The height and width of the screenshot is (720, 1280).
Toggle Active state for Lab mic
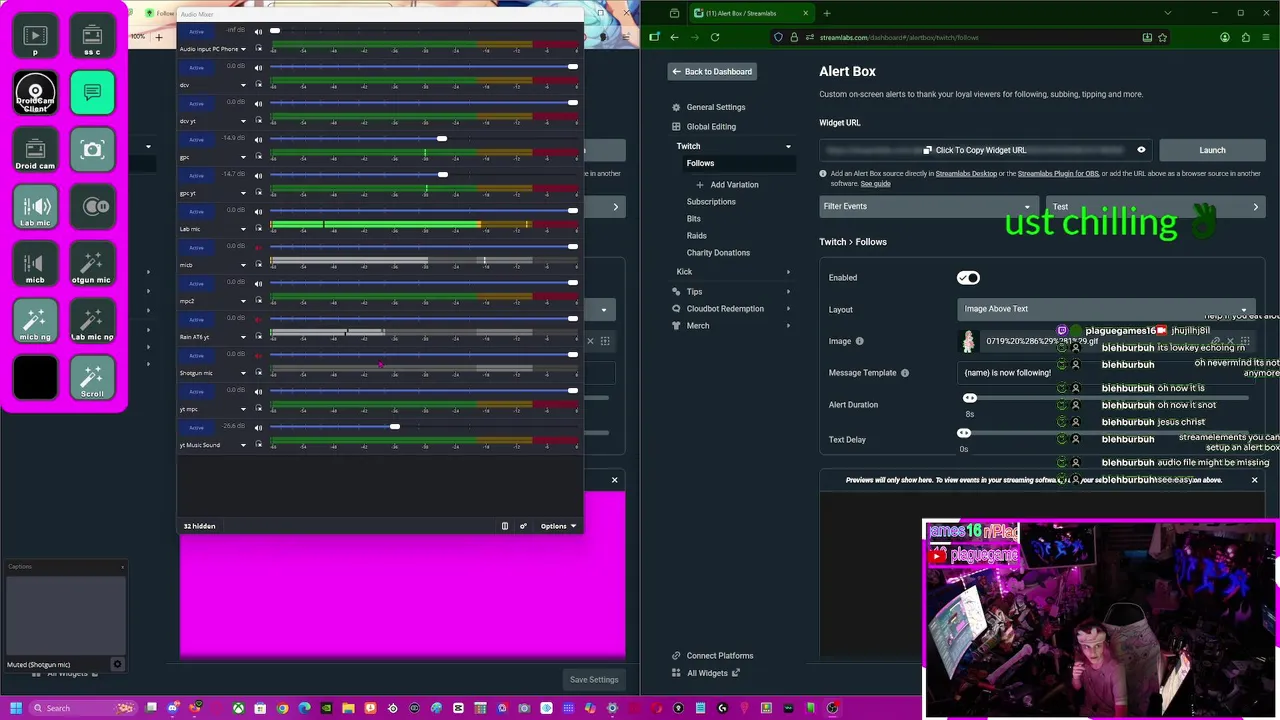197,211
